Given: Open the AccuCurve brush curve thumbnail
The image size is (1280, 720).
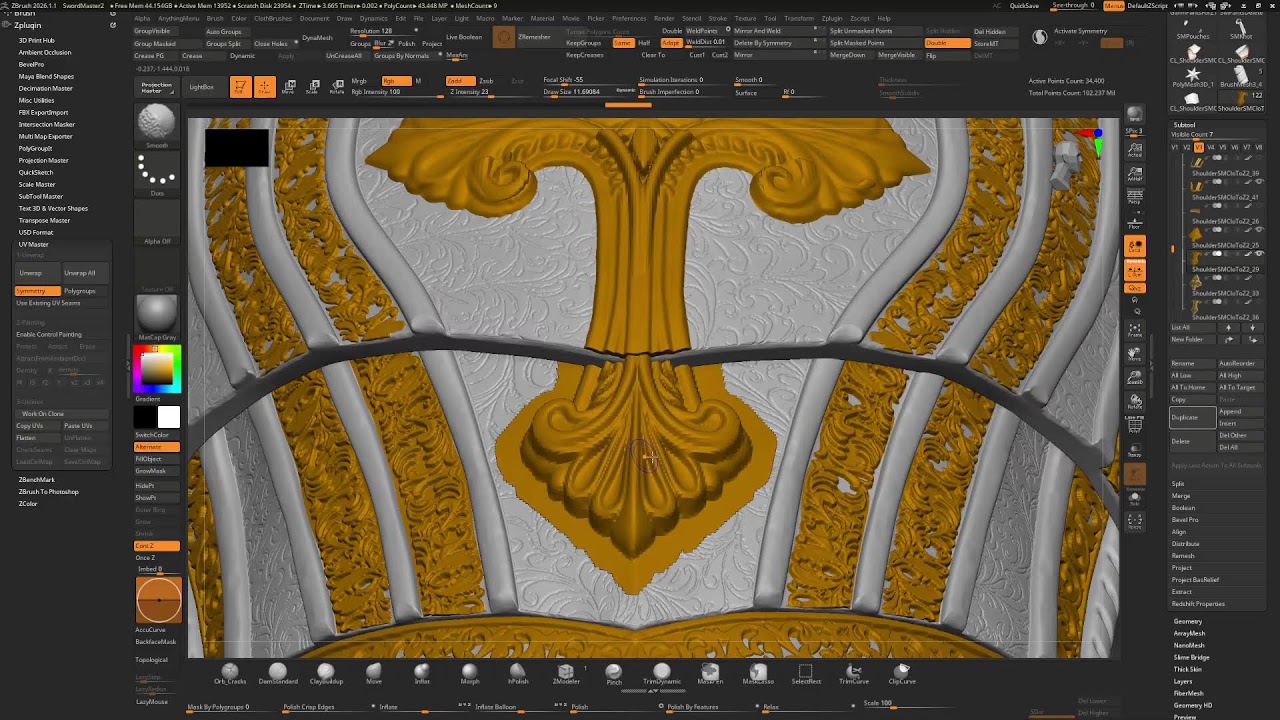Looking at the screenshot, I should click(x=158, y=600).
